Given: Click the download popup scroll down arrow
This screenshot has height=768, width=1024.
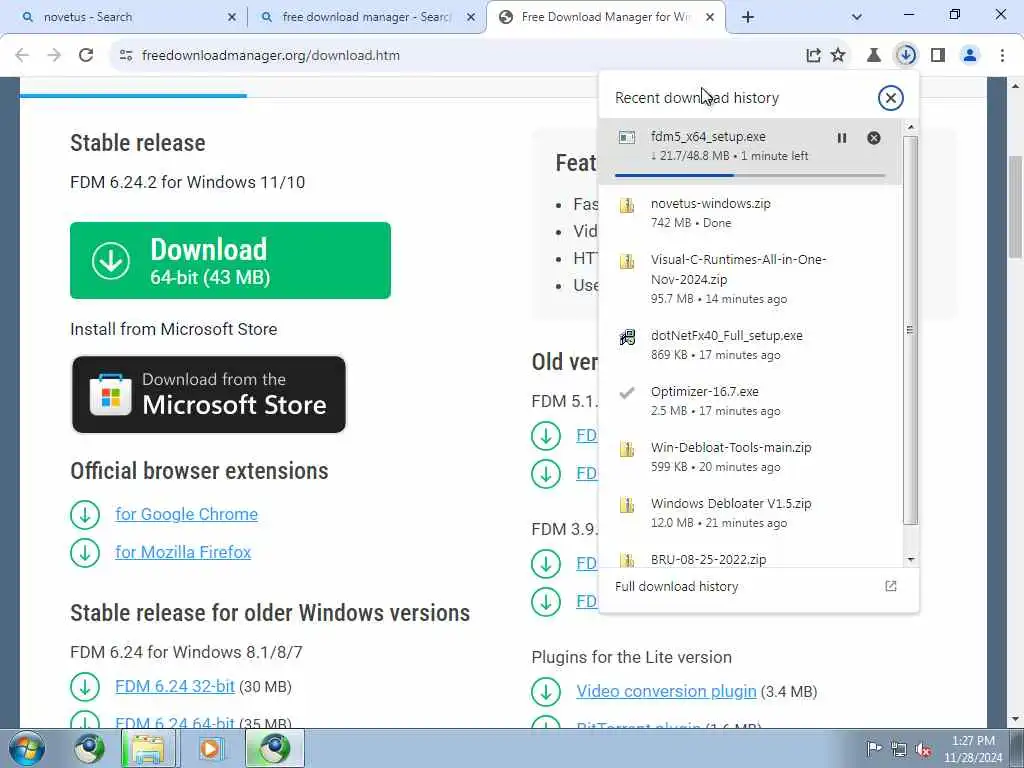Looking at the screenshot, I should [x=911, y=560].
